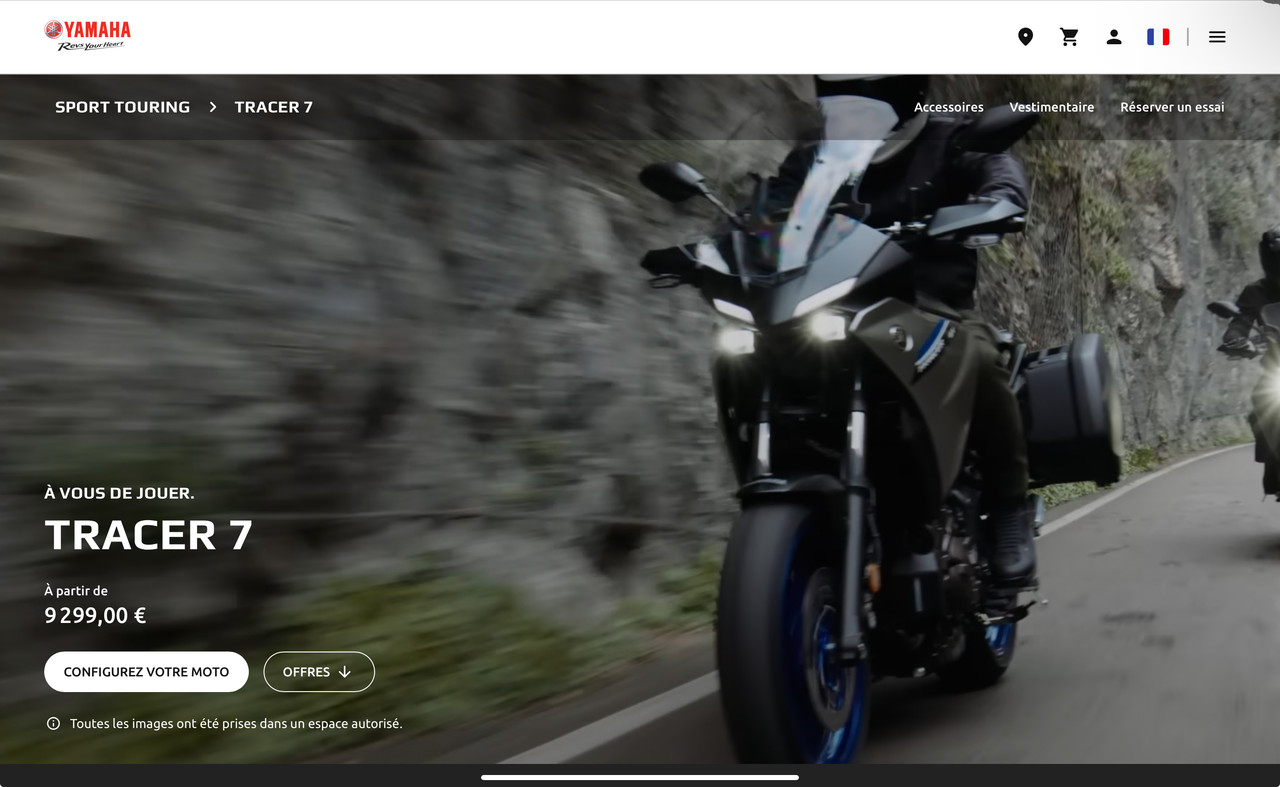Open the dealer locator pin icon
The height and width of the screenshot is (787, 1280).
pos(1025,37)
